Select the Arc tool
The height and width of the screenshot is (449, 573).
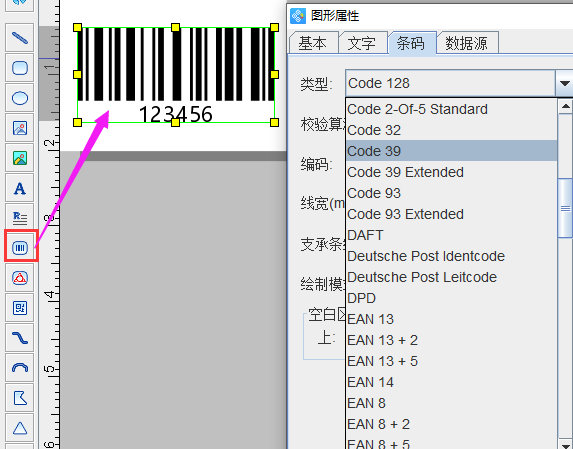pyautogui.click(x=20, y=368)
